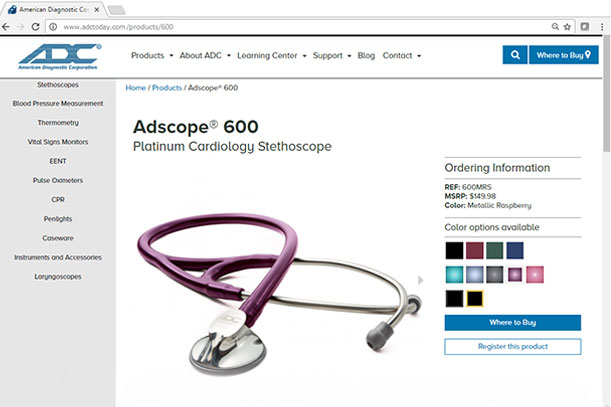
Task: Click the browser back arrow
Action: tap(6, 27)
